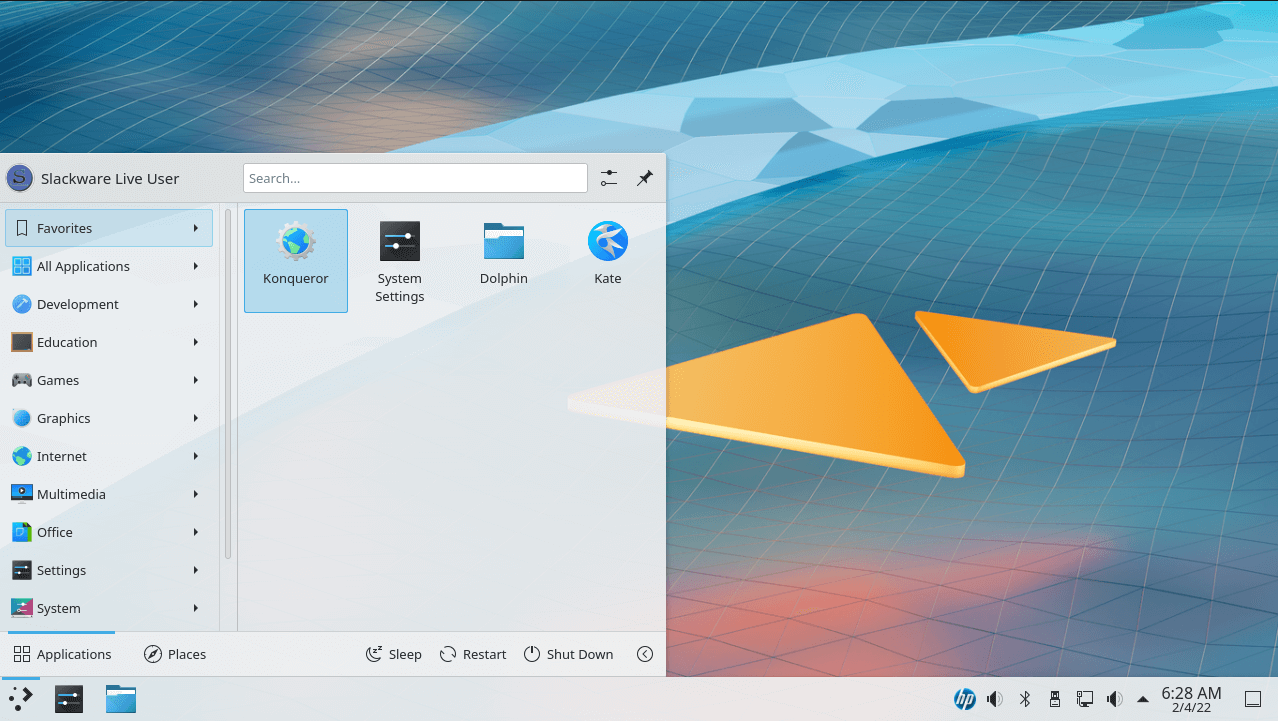Click the Restart button

click(x=472, y=653)
